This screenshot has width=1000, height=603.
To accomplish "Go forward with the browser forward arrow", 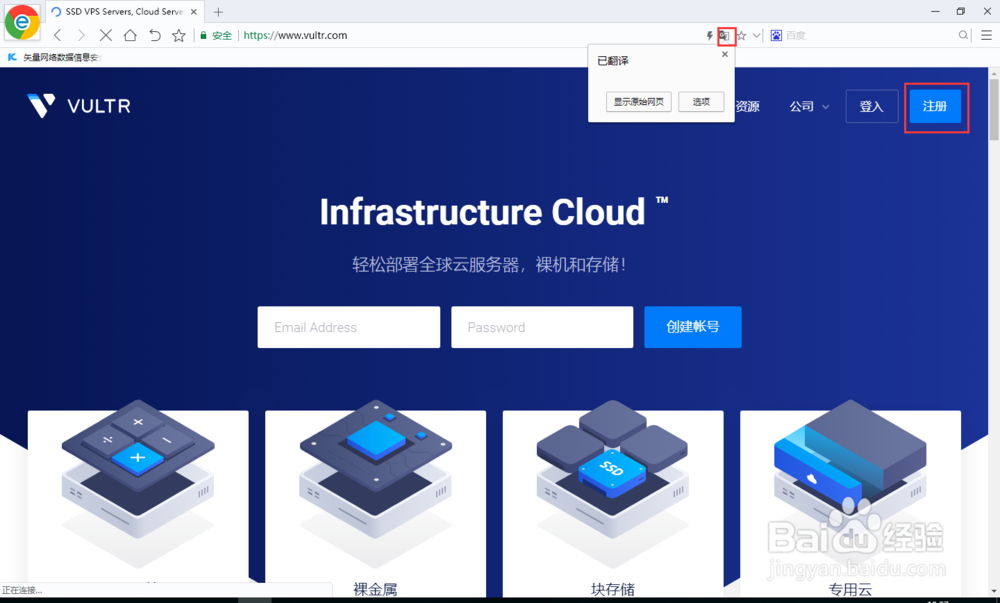I will click(81, 35).
